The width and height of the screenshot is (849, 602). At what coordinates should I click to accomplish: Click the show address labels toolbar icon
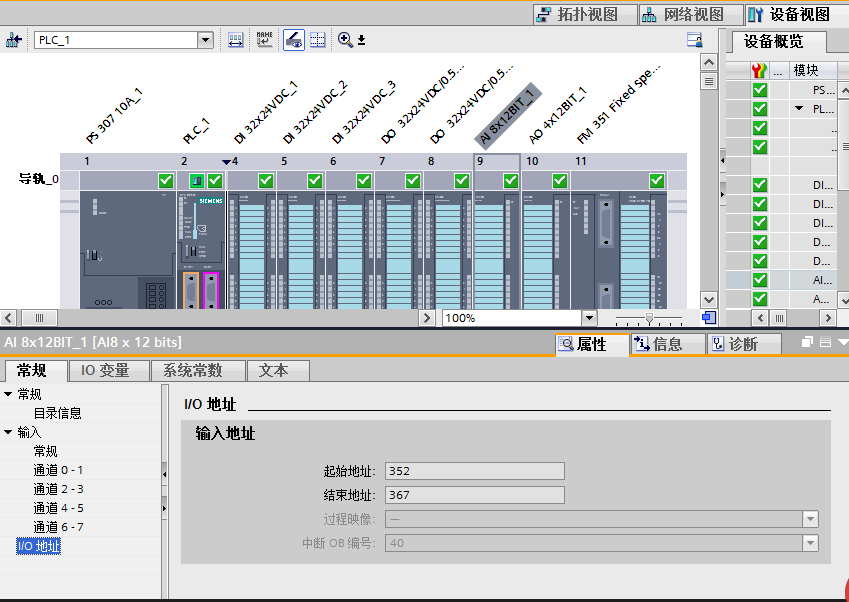click(x=236, y=40)
